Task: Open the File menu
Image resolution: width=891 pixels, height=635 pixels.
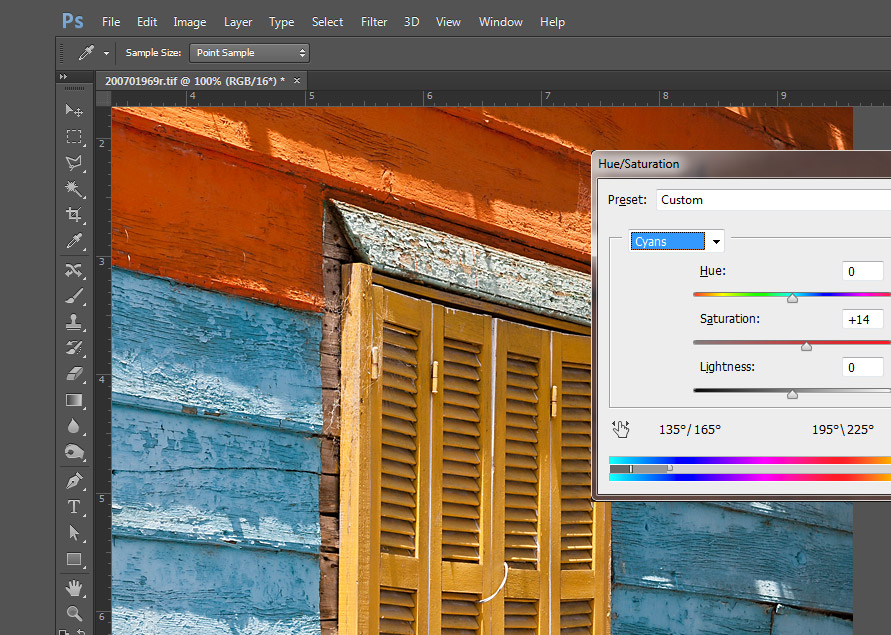Action: pyautogui.click(x=111, y=22)
